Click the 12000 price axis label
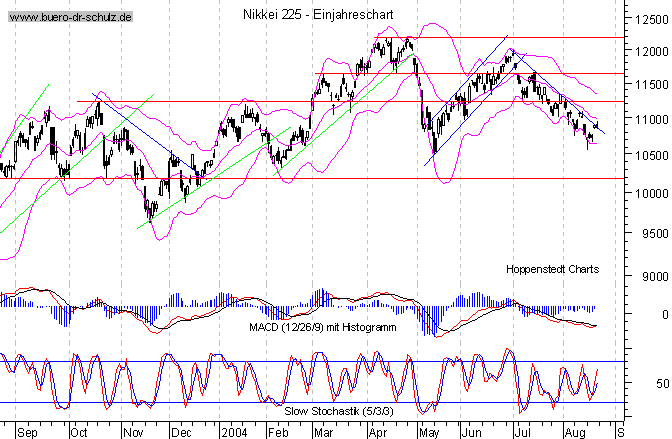Screen dimensions: 672x439 (649, 52)
